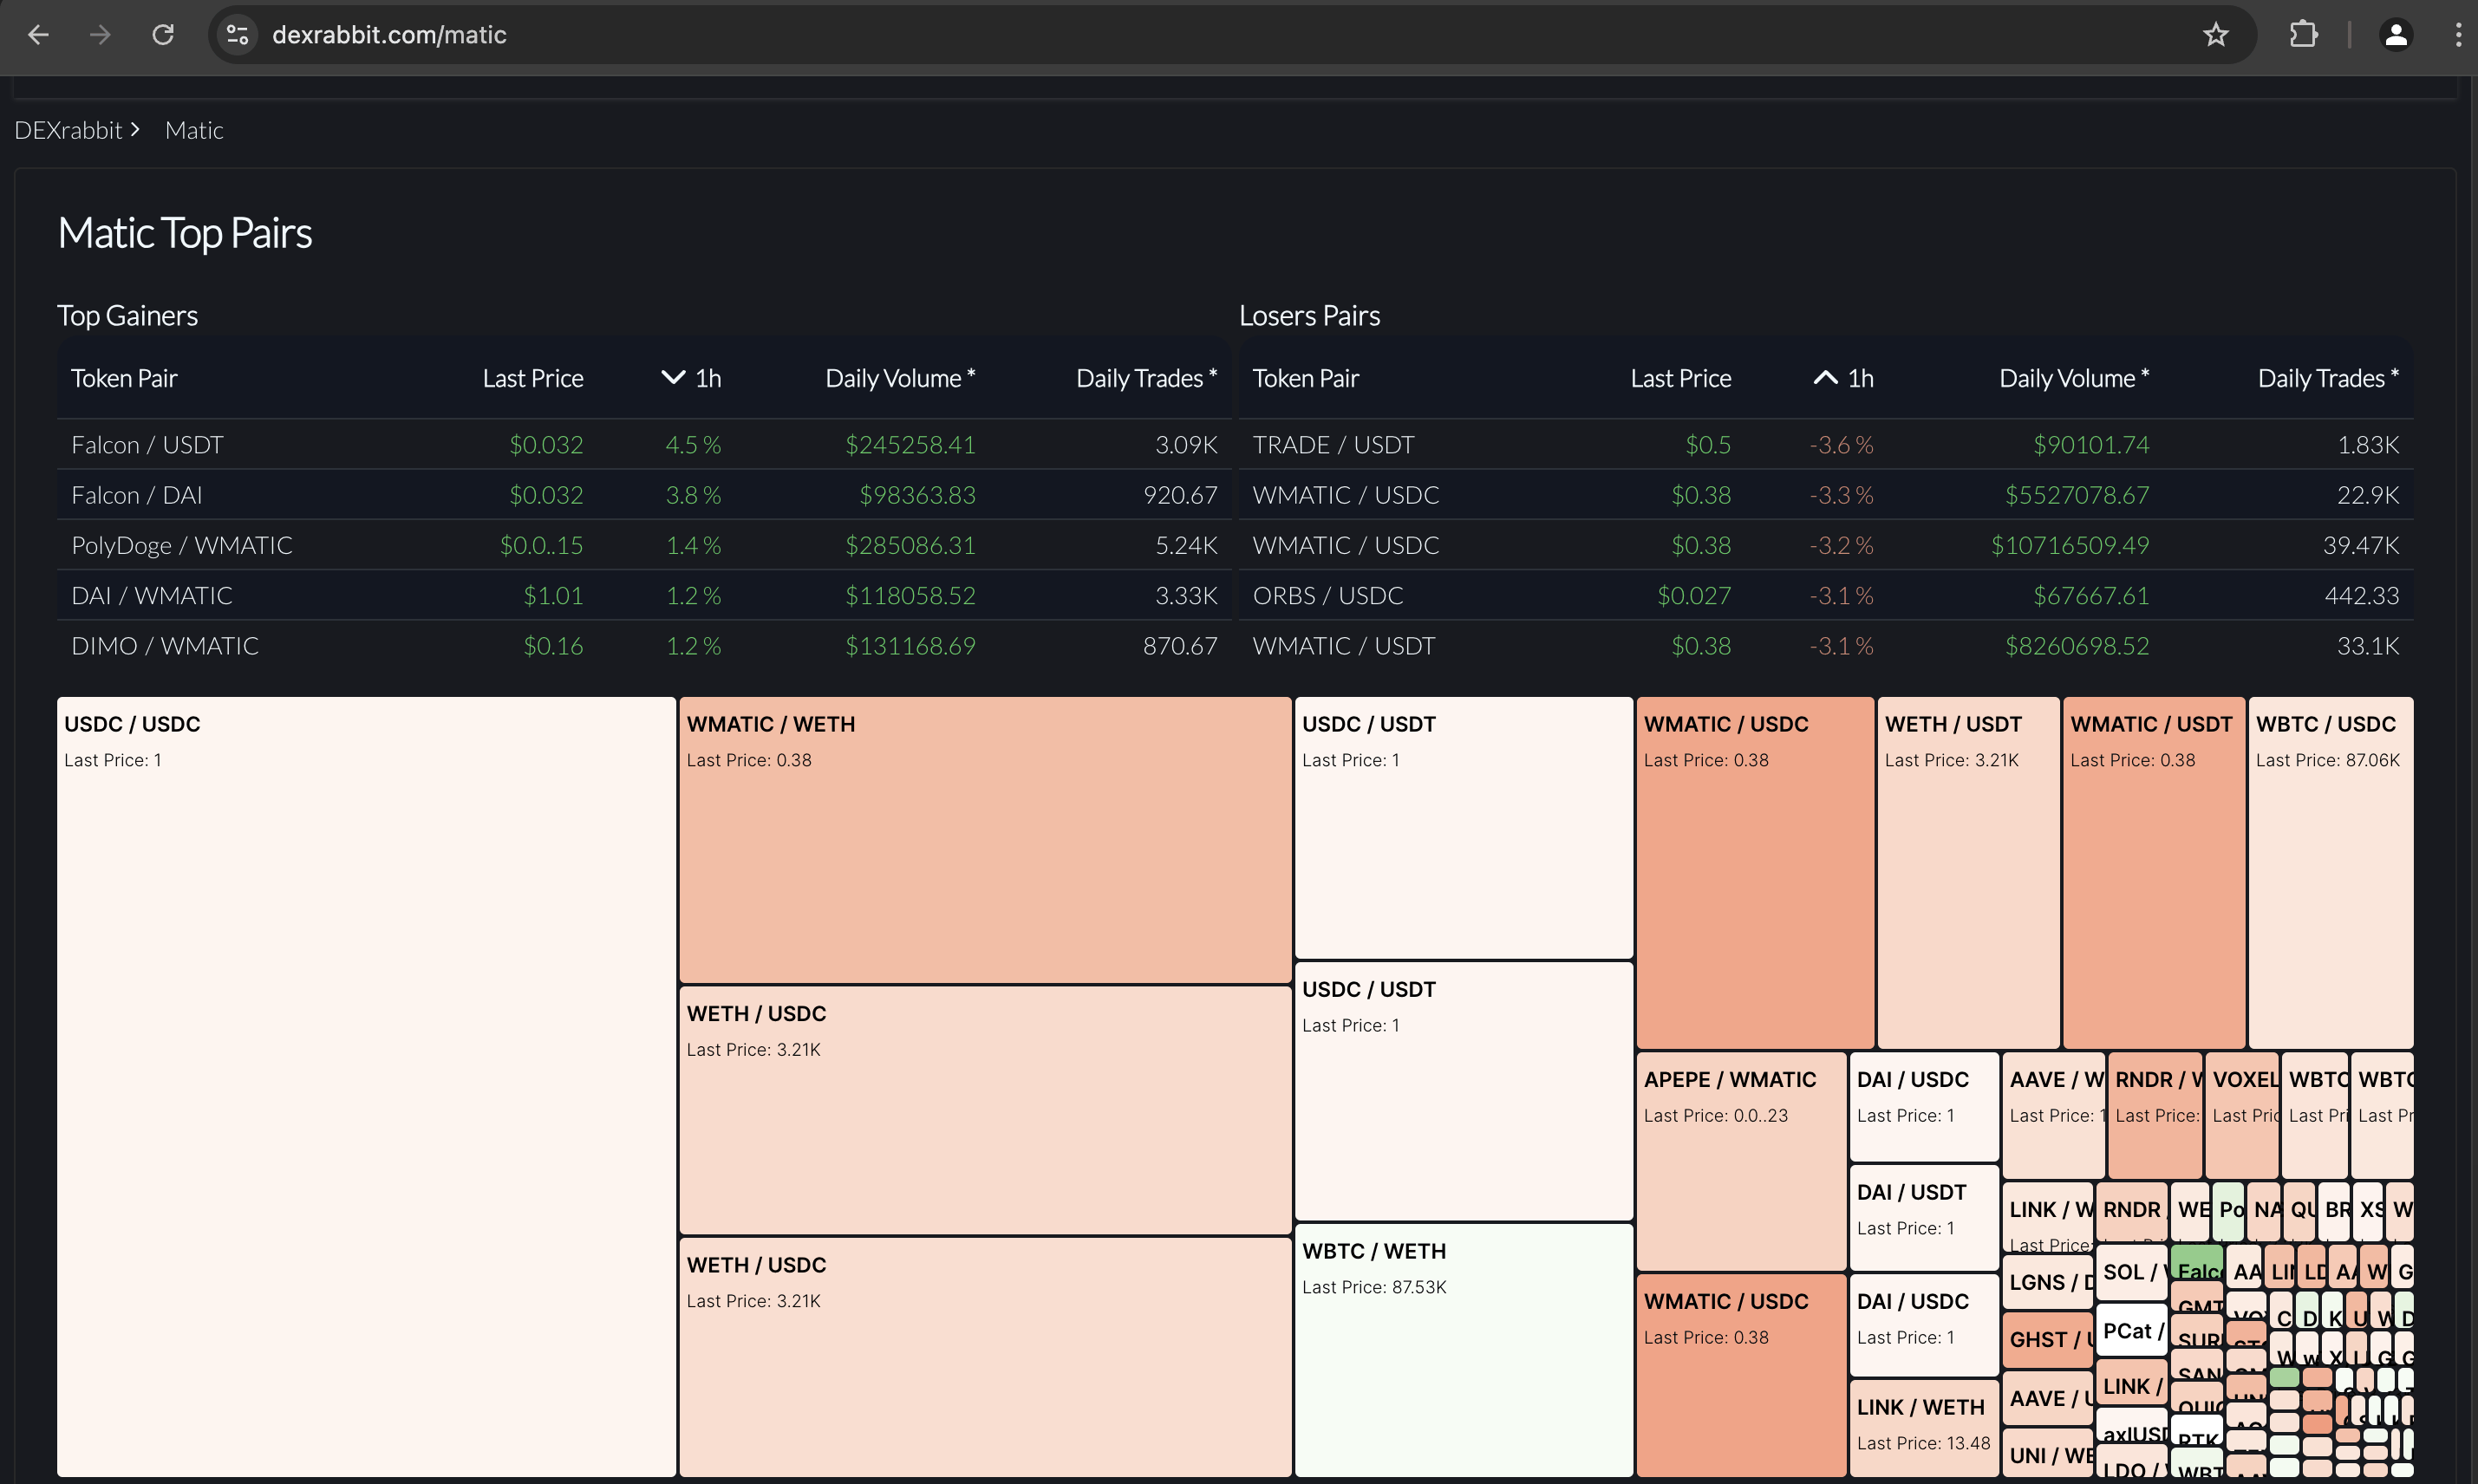
Task: Select the WMATIC / WETH treemap tile
Action: [985, 840]
